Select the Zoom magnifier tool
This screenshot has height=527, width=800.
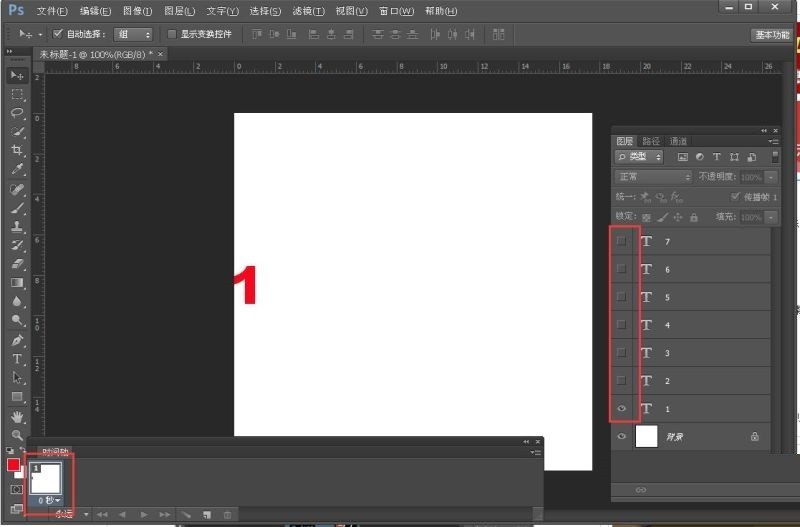coord(17,435)
